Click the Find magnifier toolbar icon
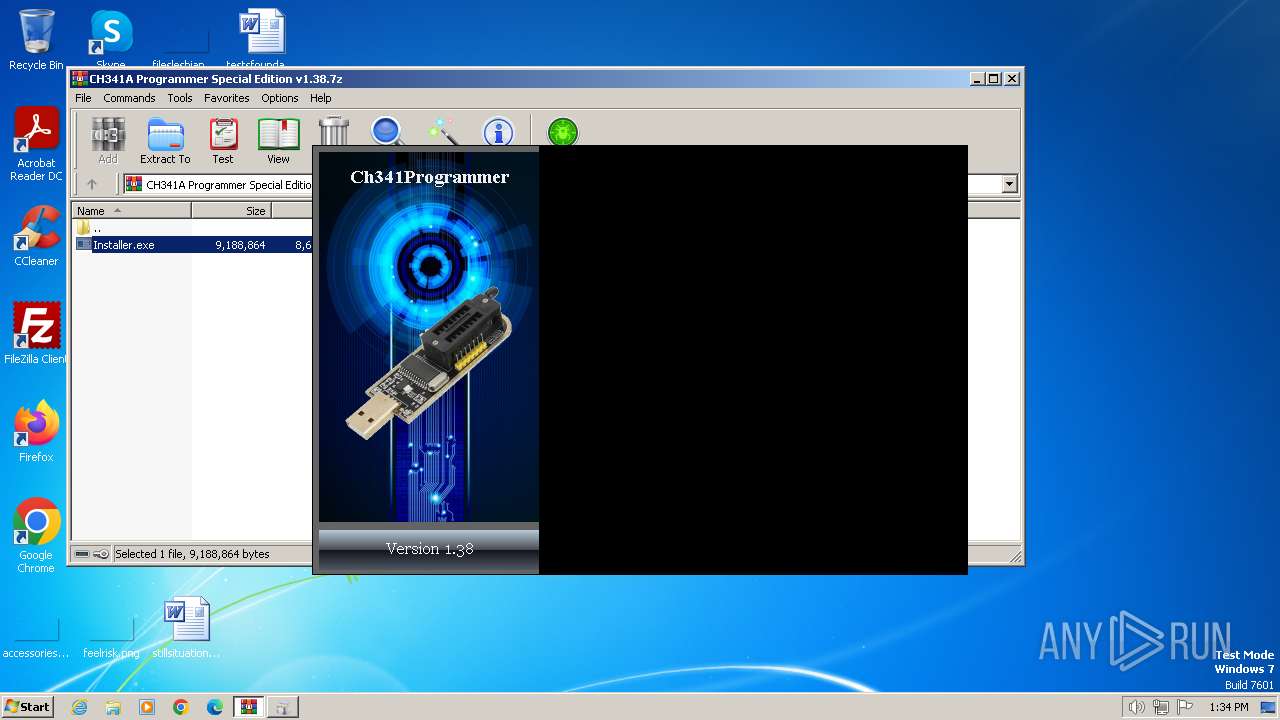The width and height of the screenshot is (1280, 720). [x=387, y=131]
